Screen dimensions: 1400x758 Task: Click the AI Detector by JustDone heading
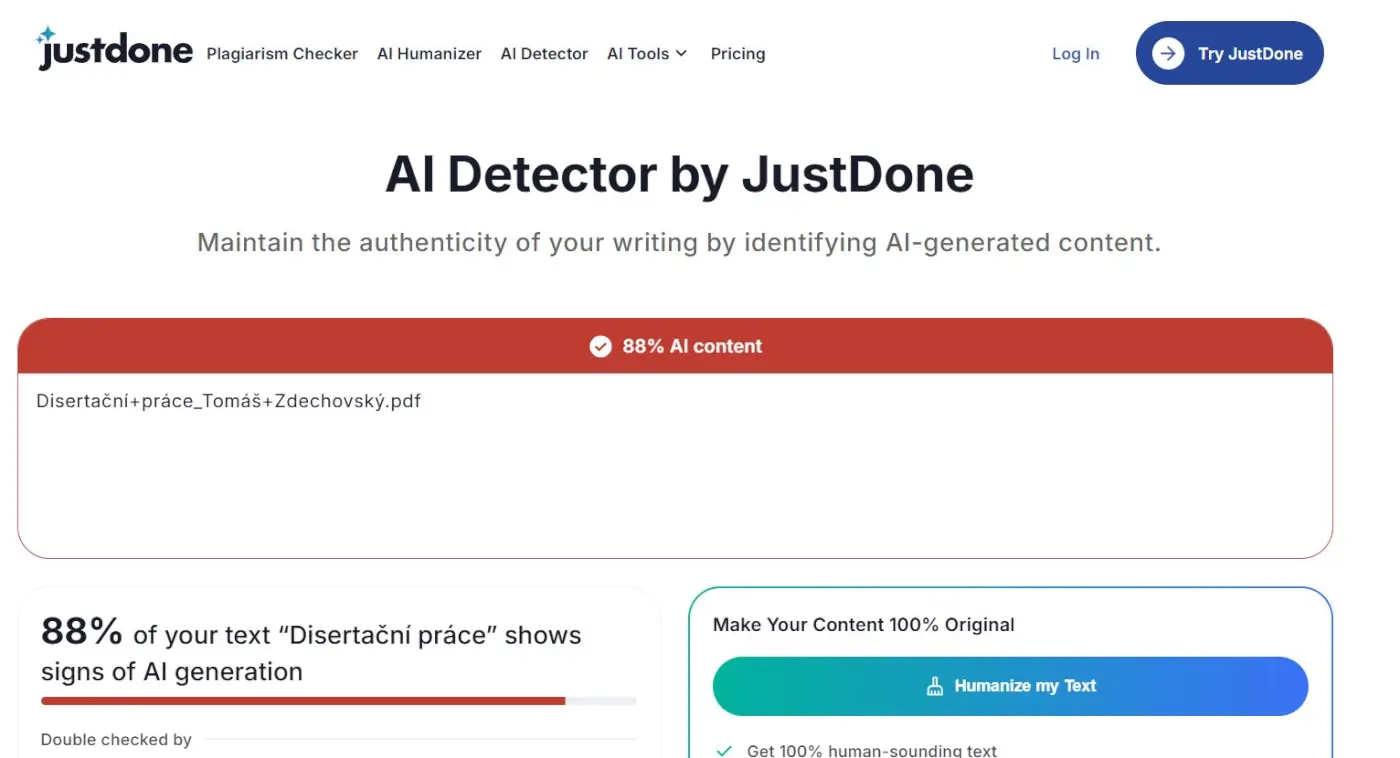click(679, 174)
